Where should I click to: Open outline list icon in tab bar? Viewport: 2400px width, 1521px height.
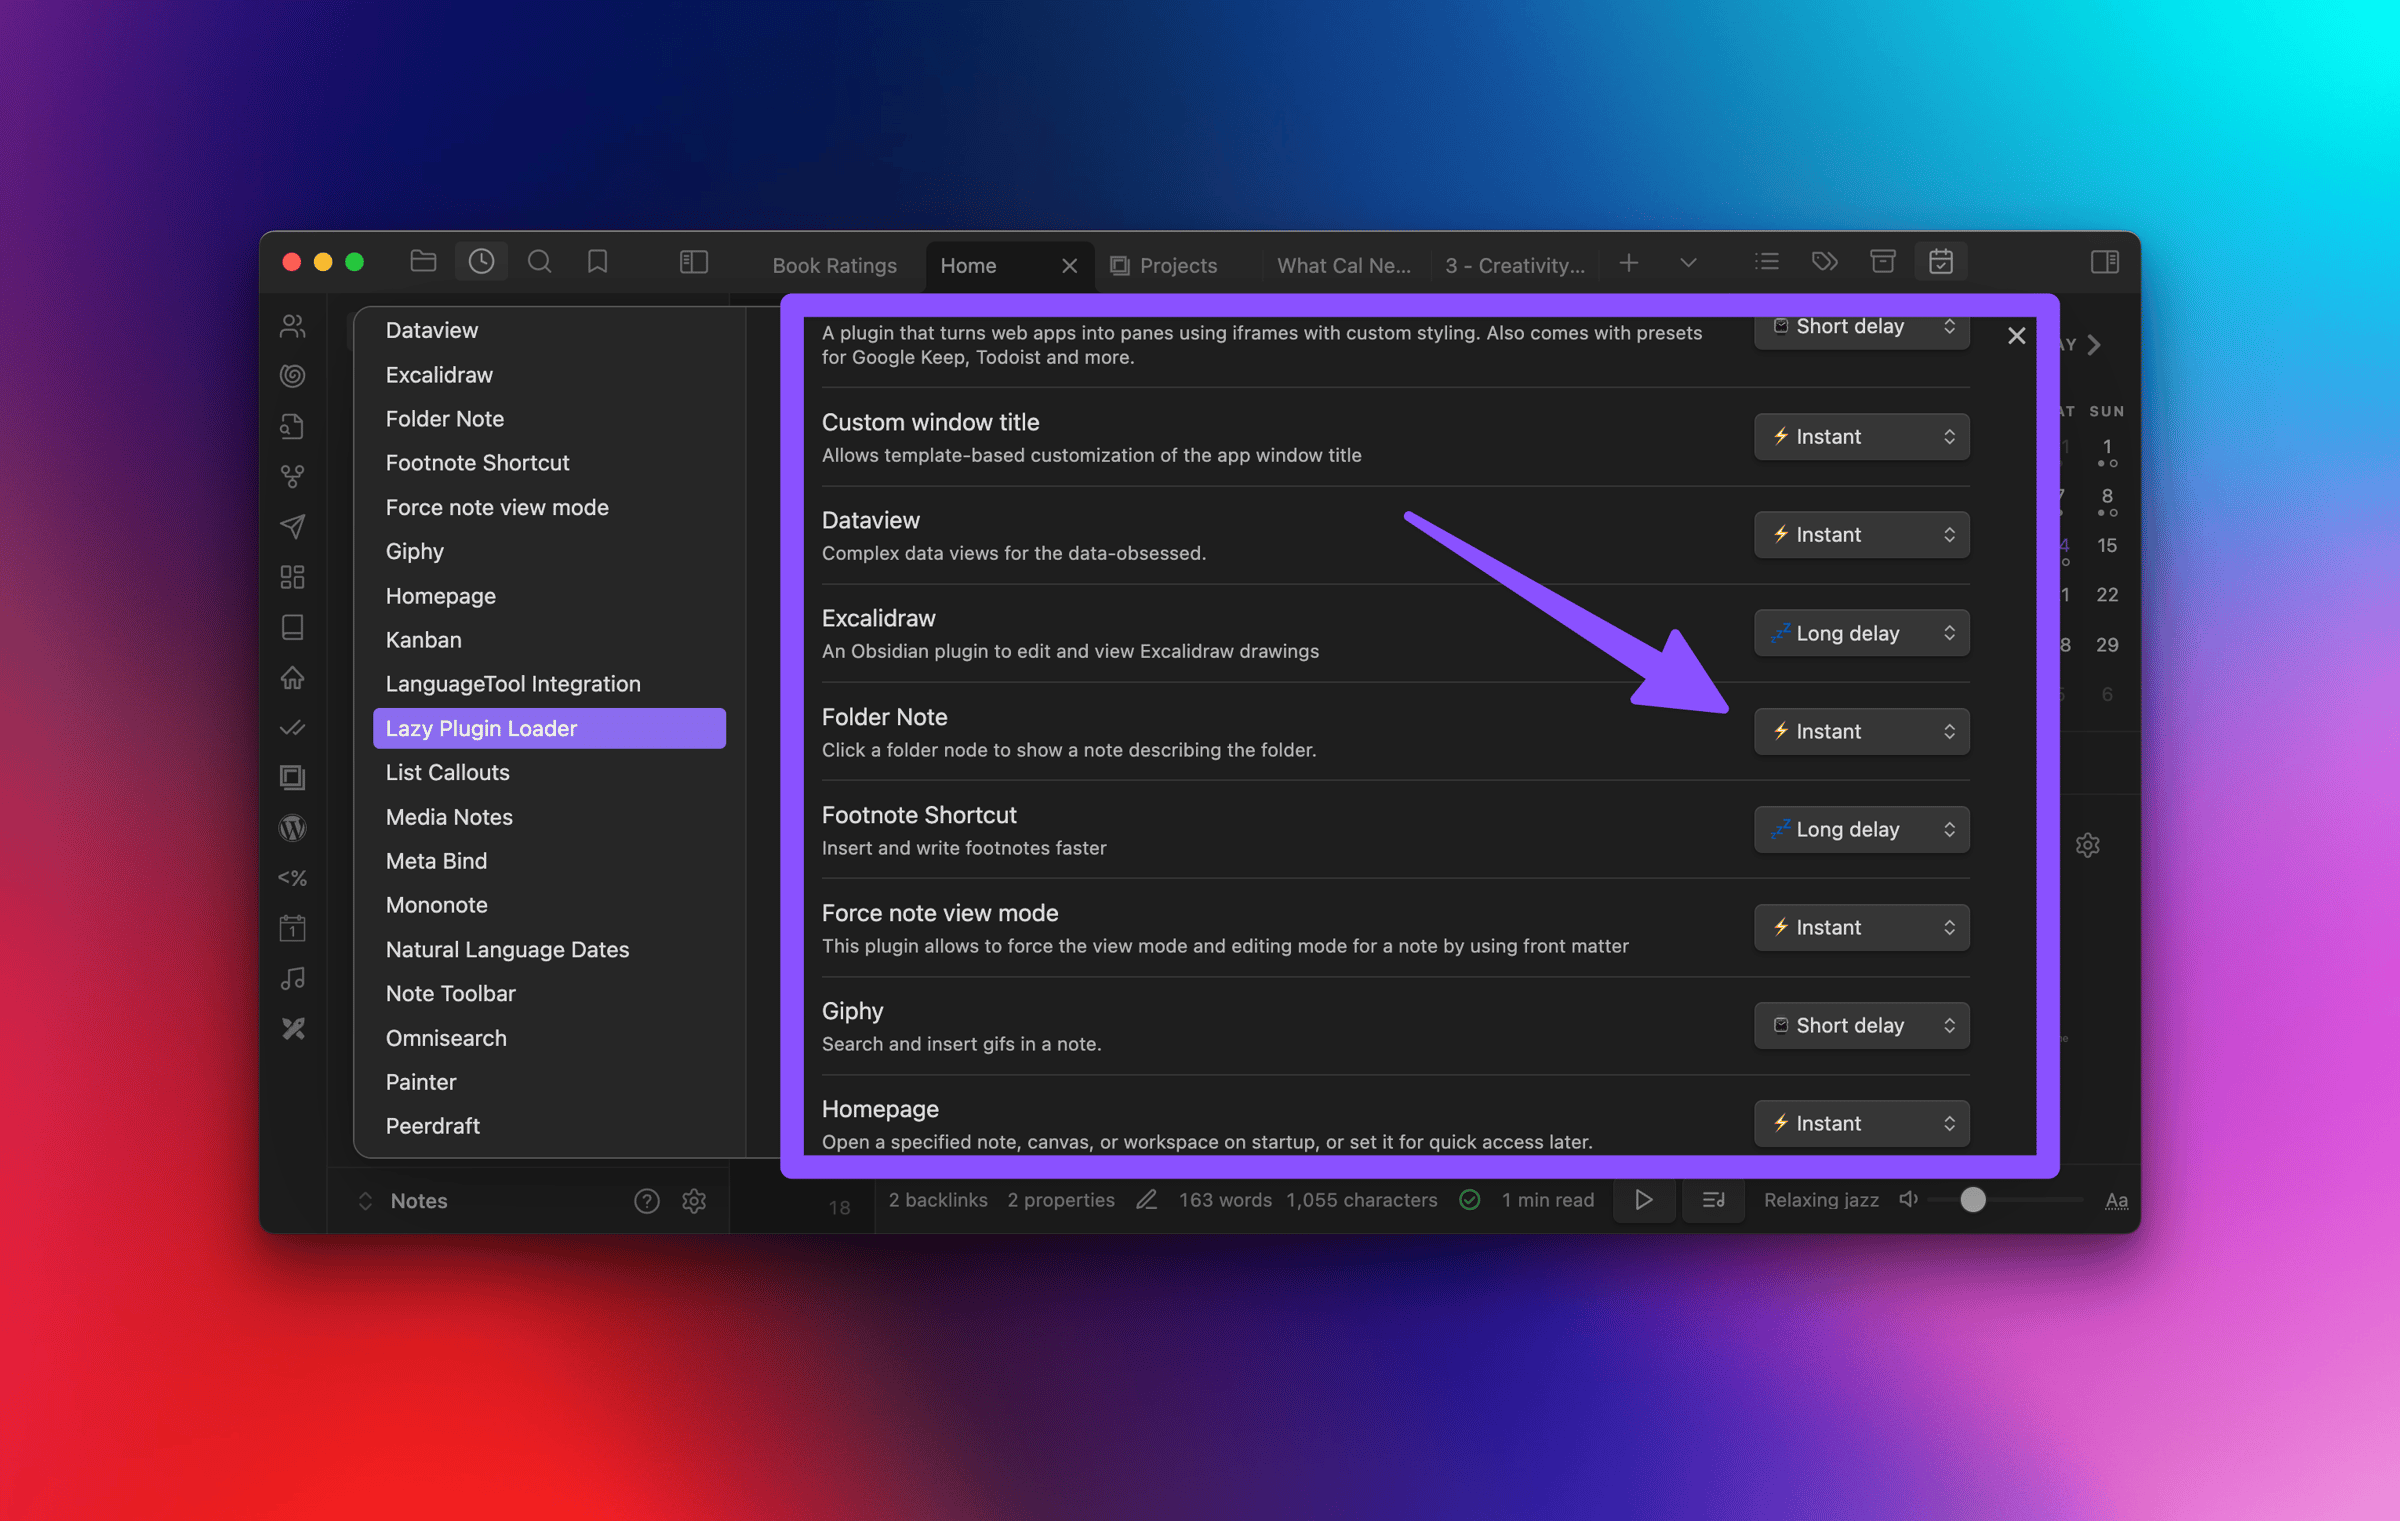tap(1767, 262)
